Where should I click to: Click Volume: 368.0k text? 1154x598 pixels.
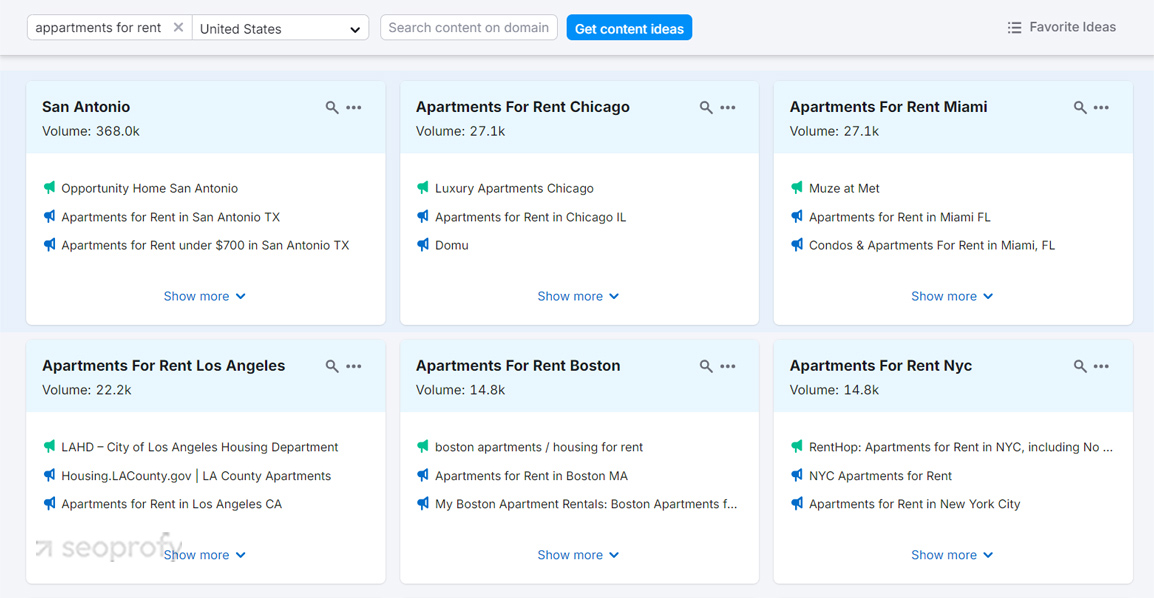pyautogui.click(x=91, y=131)
